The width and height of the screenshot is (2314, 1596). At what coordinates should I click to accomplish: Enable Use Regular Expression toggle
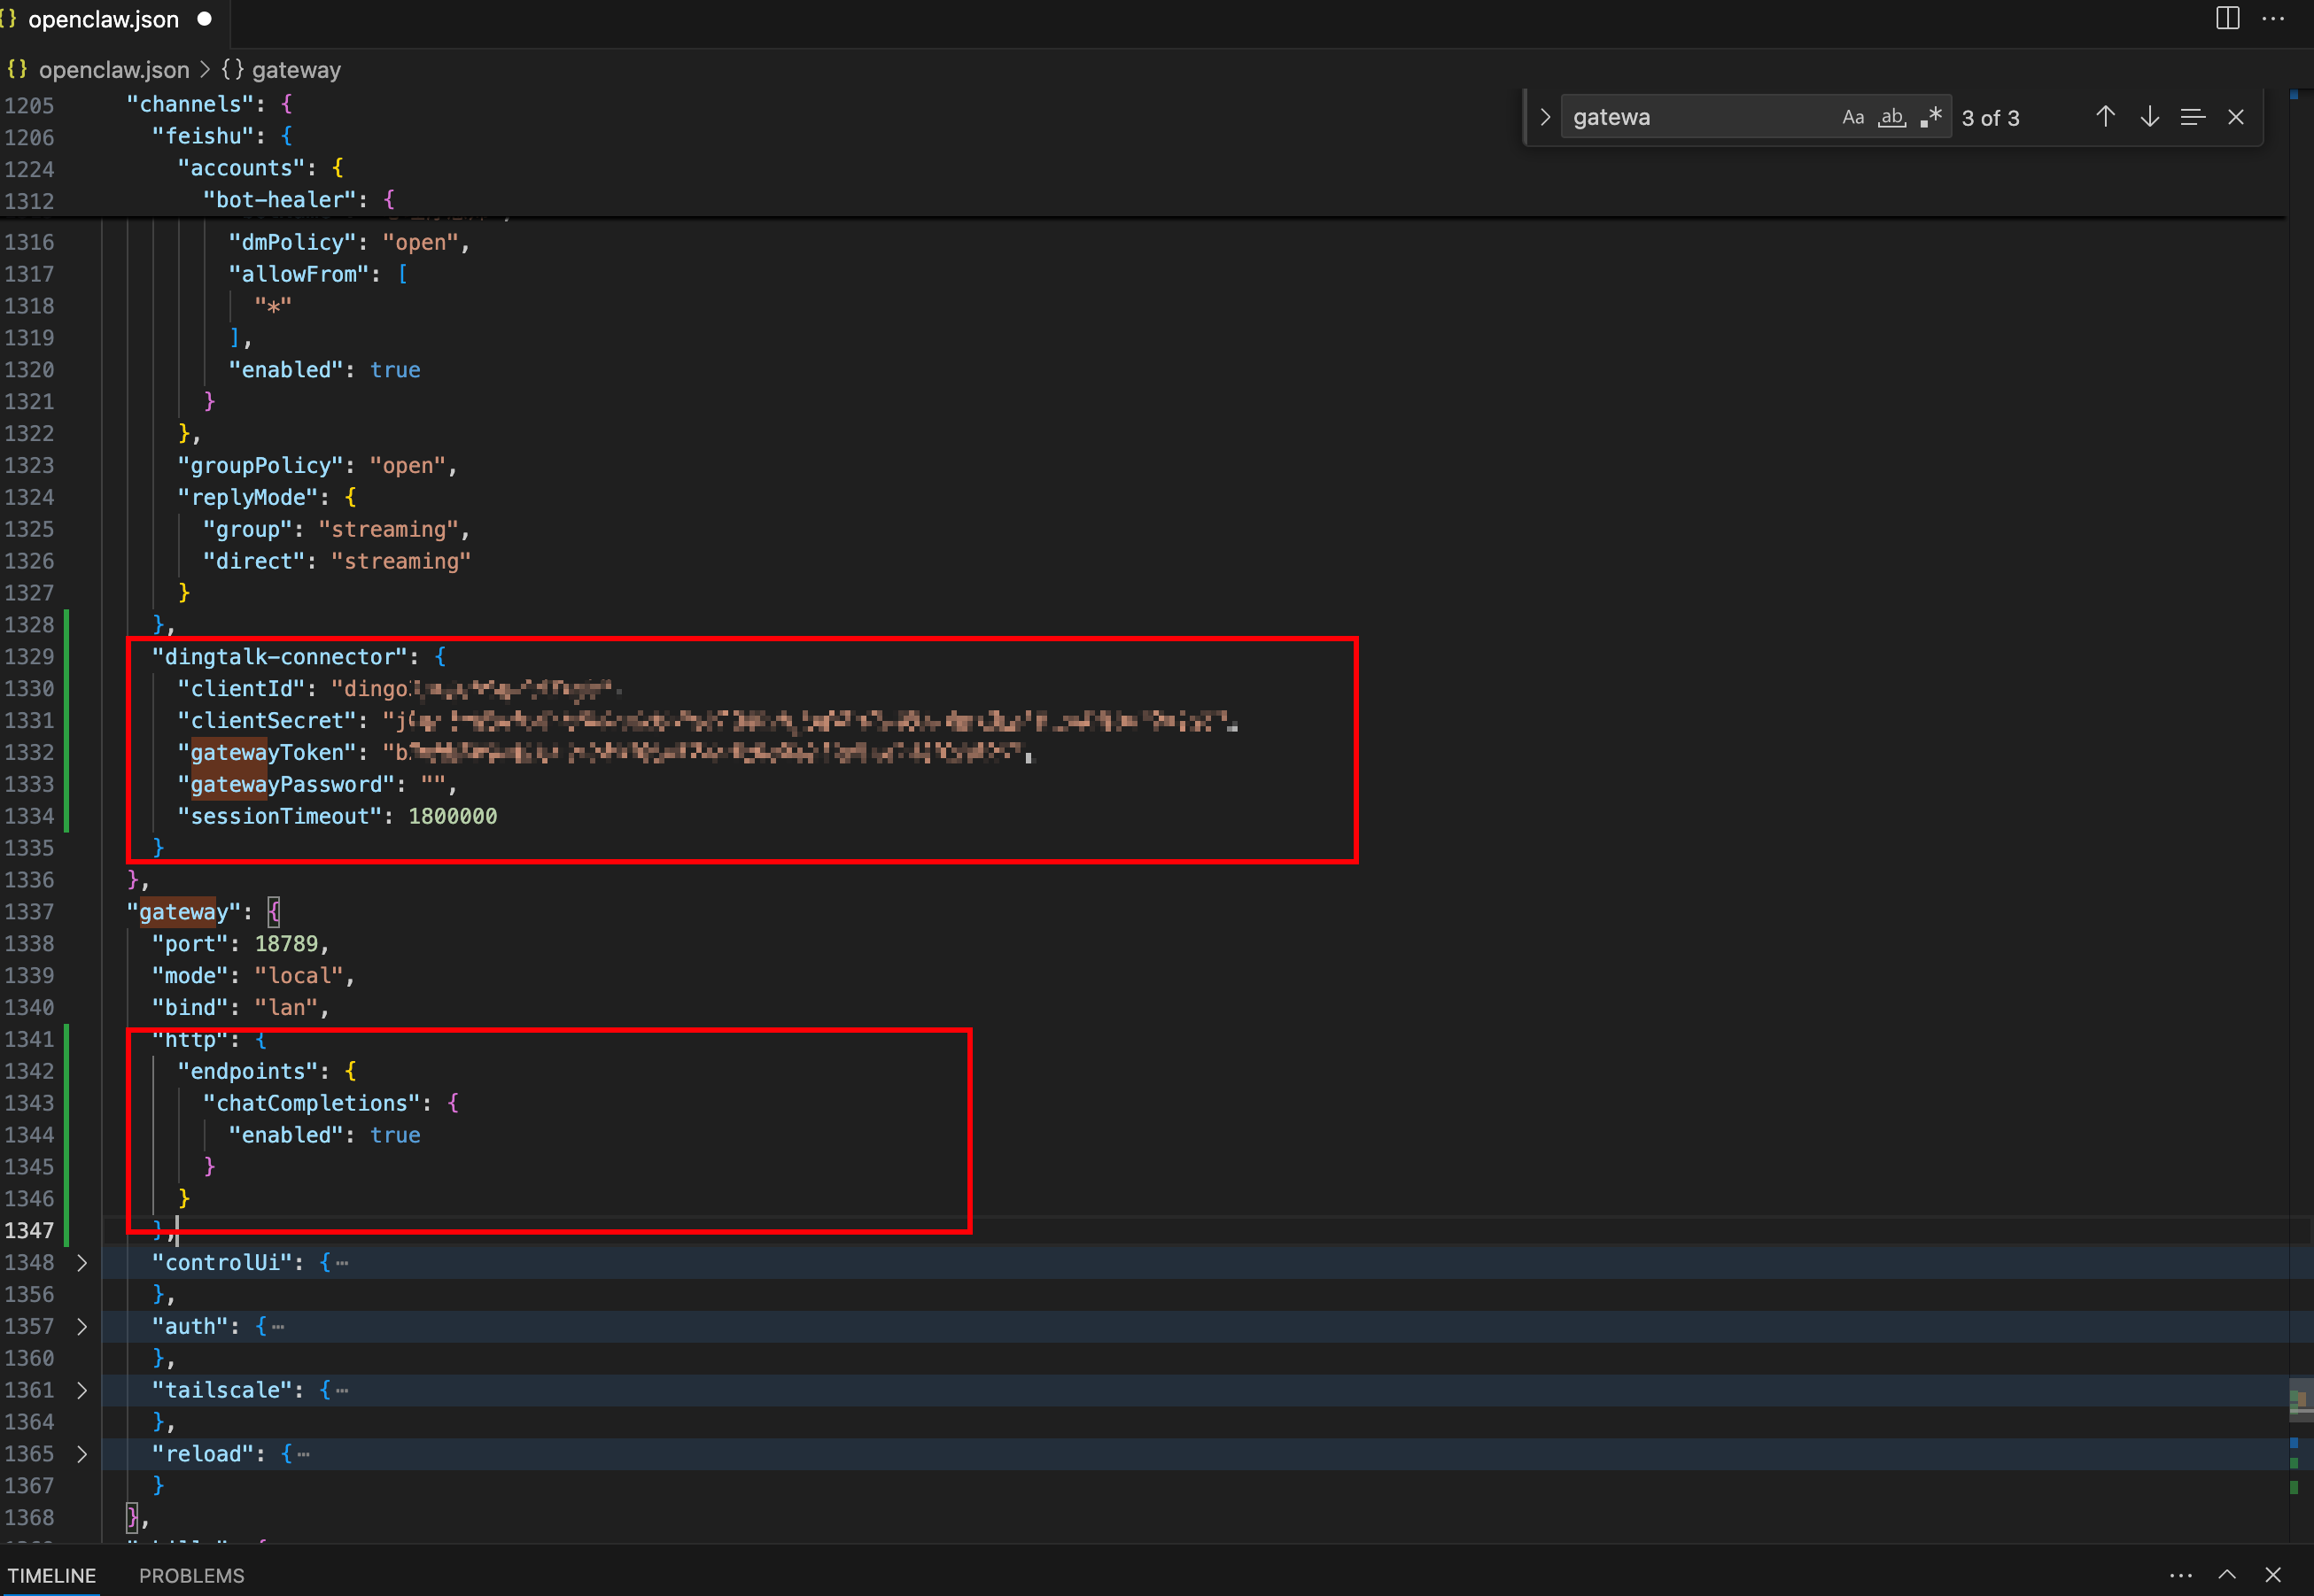[x=1931, y=117]
